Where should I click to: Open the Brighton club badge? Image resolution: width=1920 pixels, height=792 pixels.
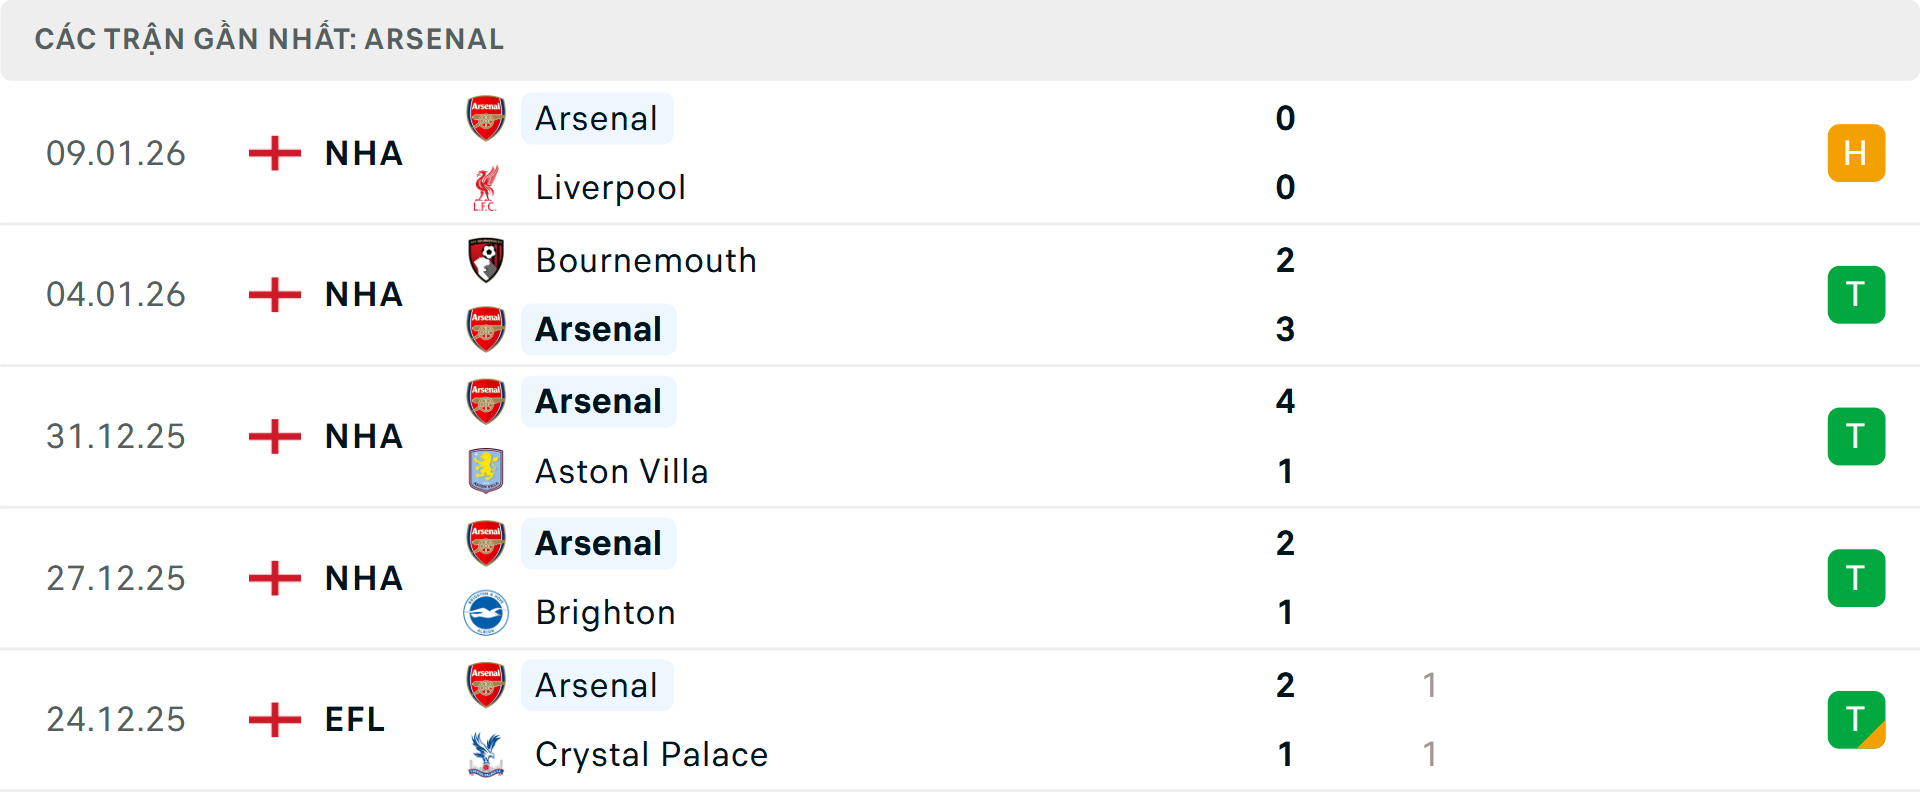tap(486, 613)
